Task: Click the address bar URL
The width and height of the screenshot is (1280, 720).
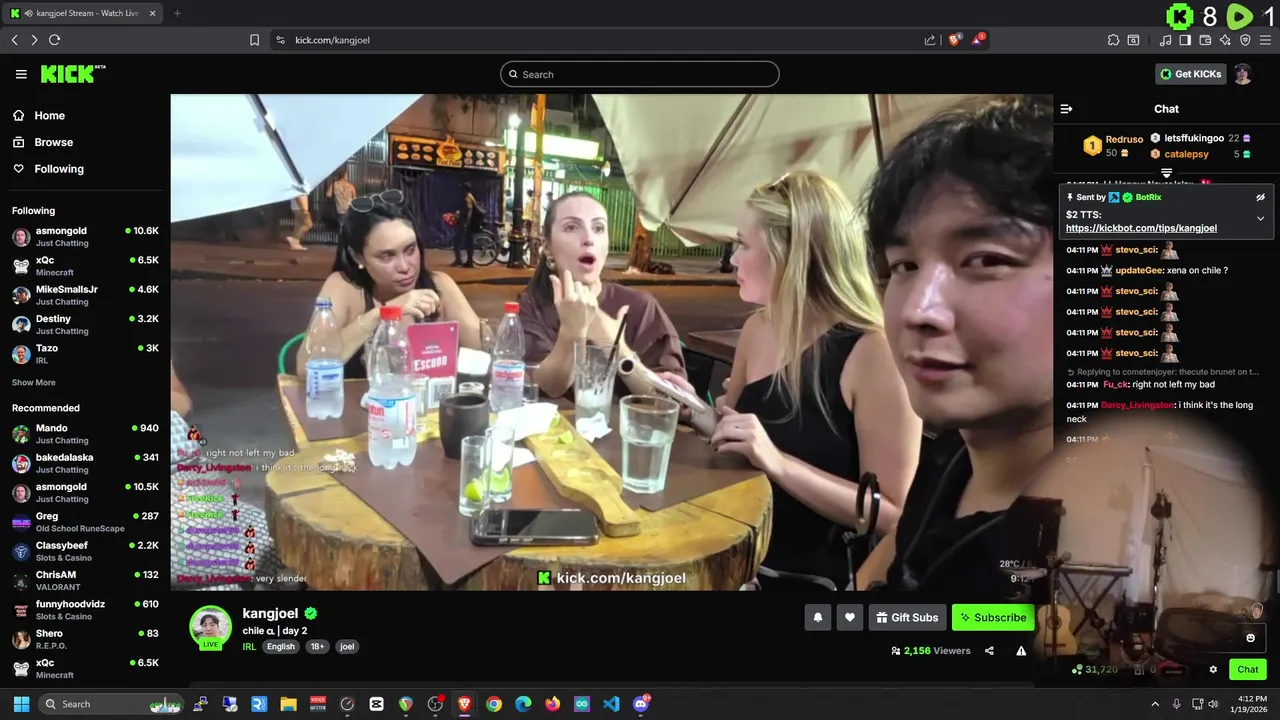Action: (332, 40)
